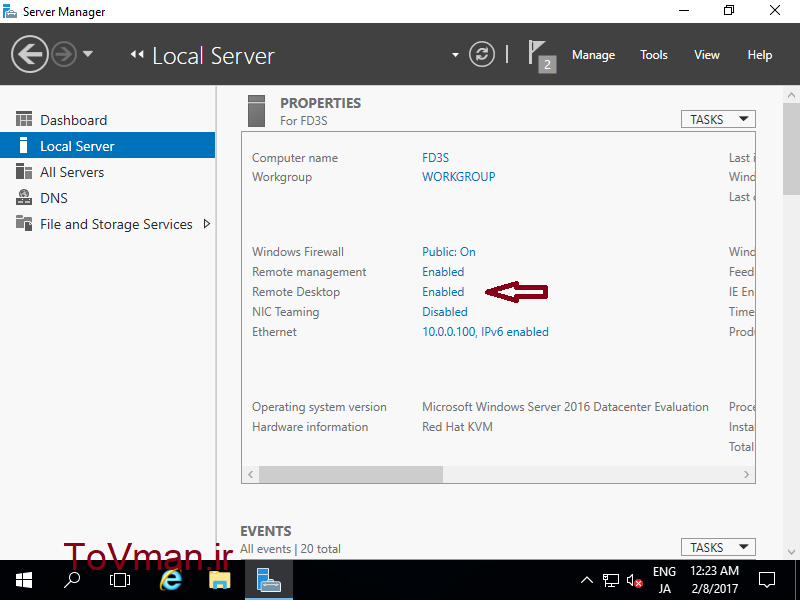The image size is (800, 600).
Task: Click the properties scroll-left arrow
Action: click(x=251, y=474)
